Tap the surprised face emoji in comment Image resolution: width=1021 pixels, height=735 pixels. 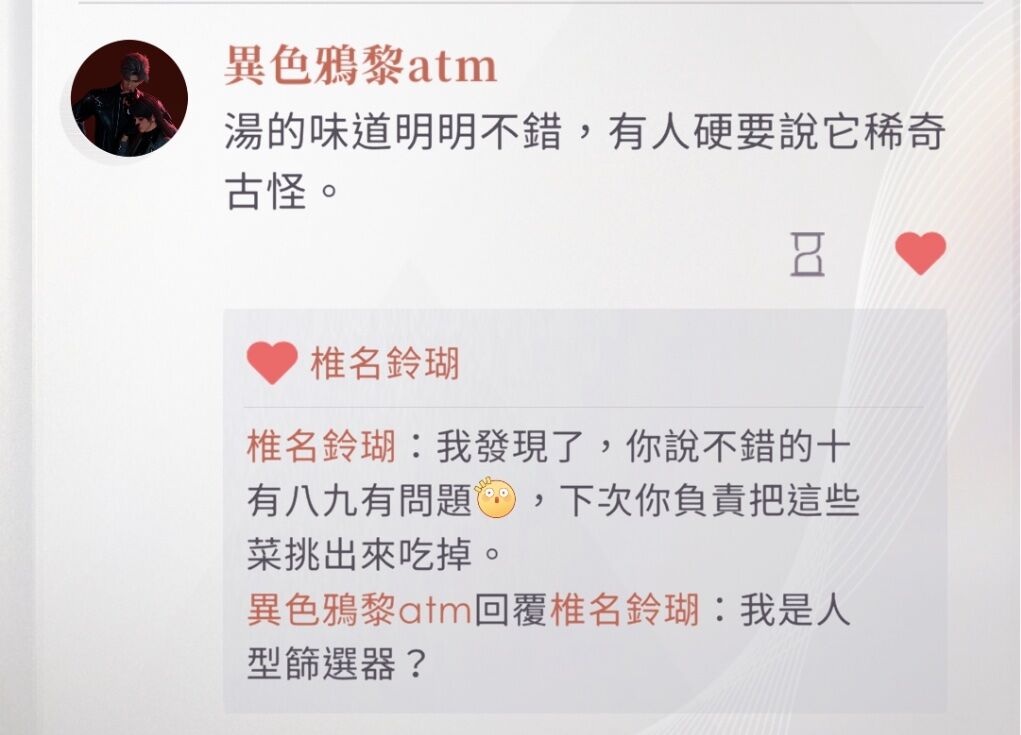click(496, 498)
